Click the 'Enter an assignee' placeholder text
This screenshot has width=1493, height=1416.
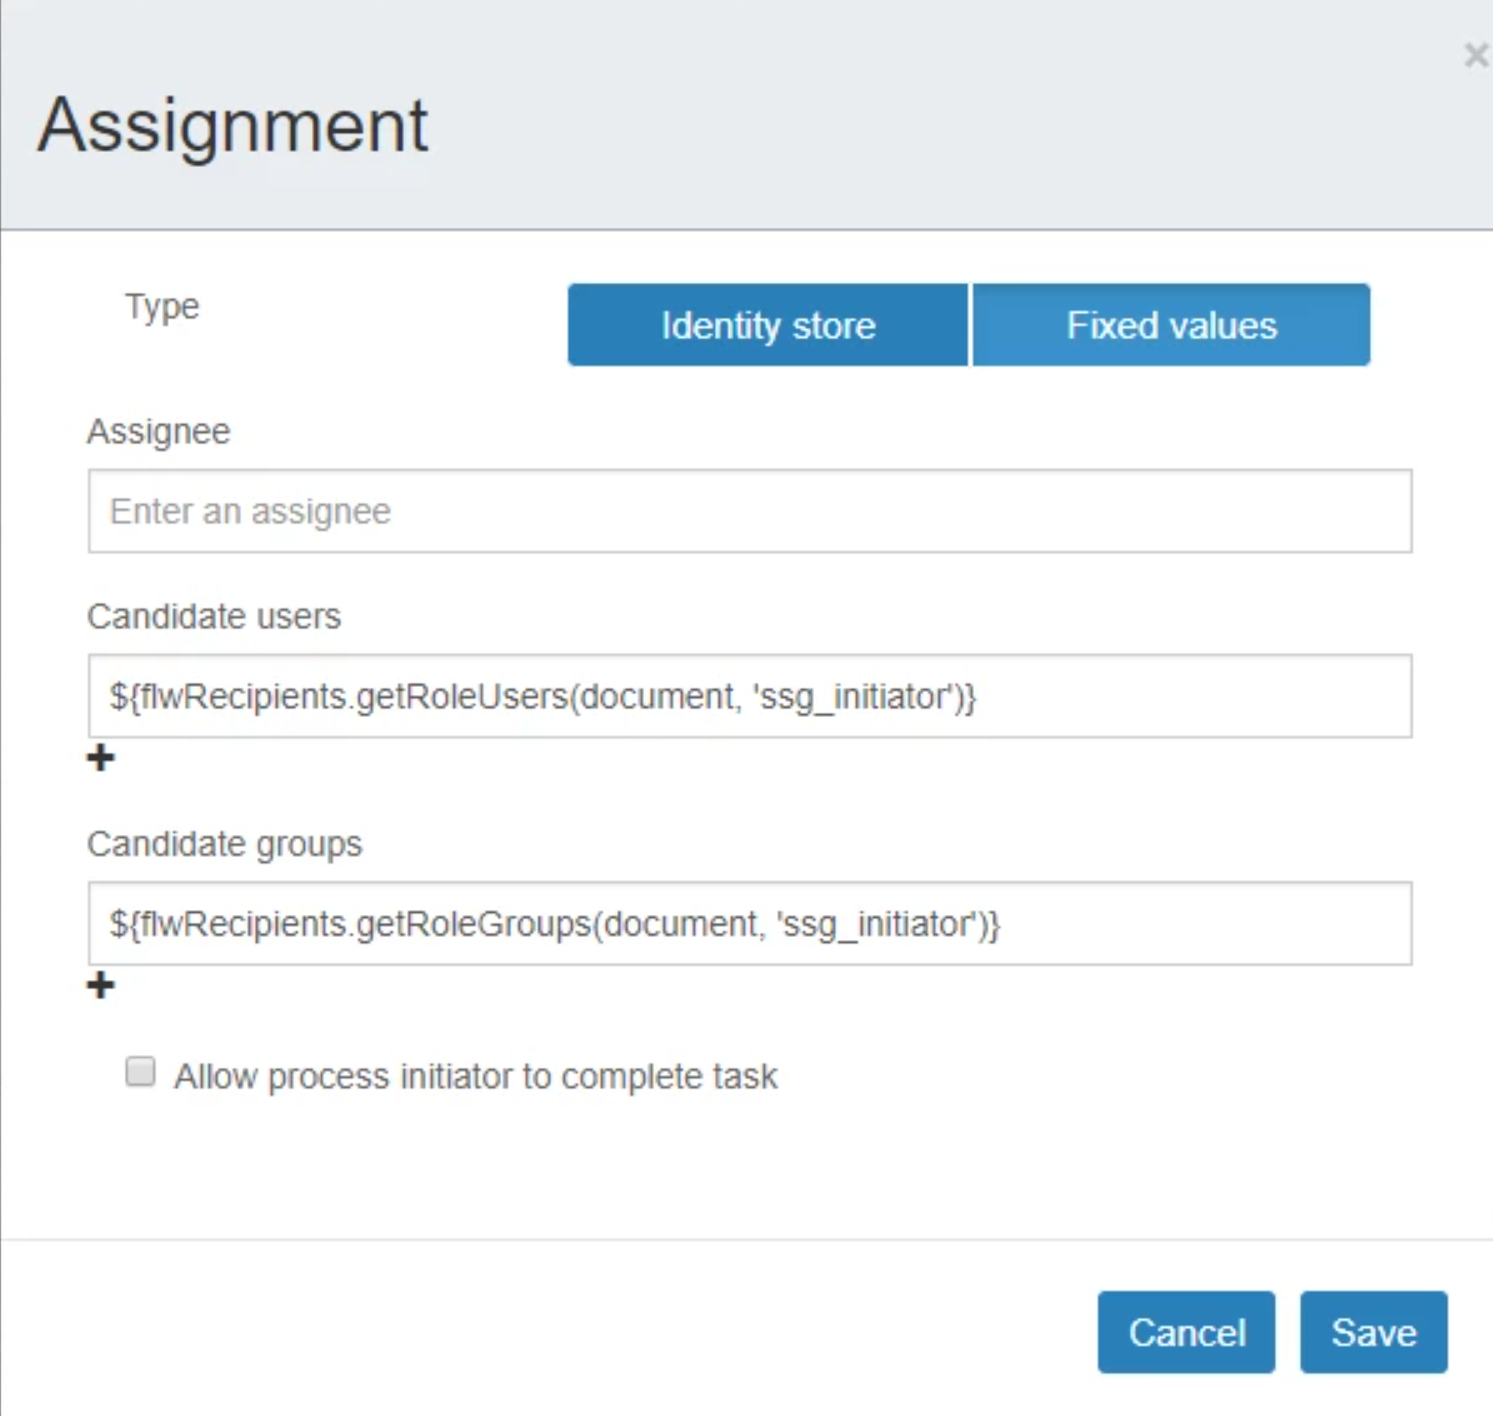click(250, 511)
